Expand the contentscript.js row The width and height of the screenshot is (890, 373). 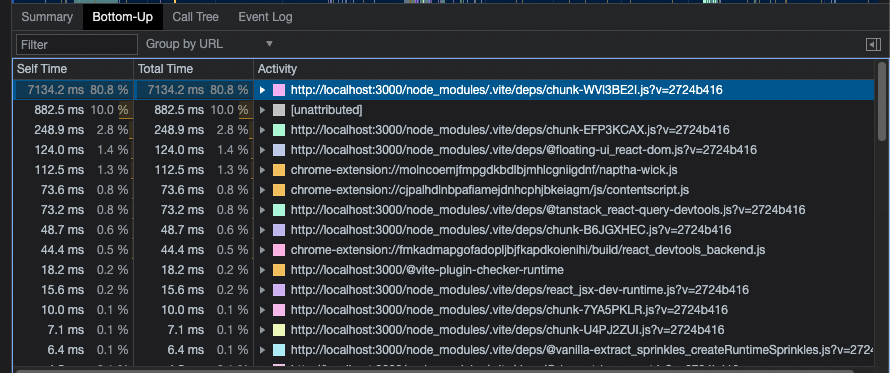point(262,190)
